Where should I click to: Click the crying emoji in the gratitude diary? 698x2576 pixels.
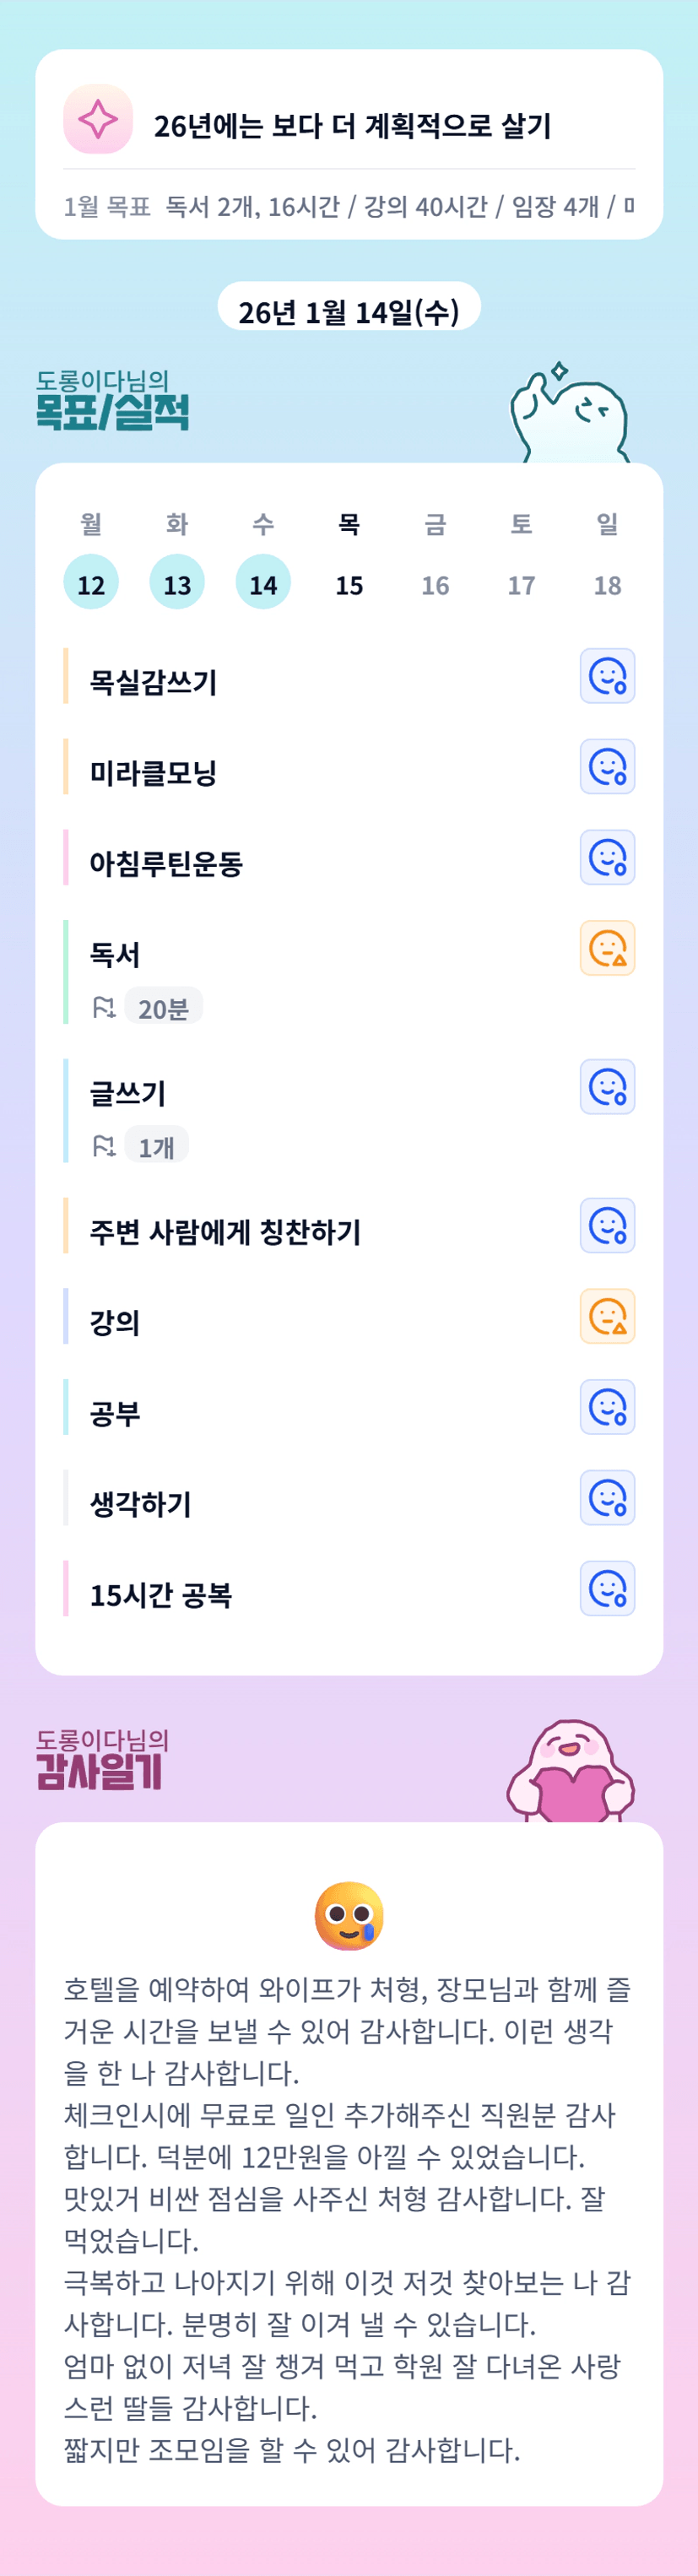(349, 1915)
